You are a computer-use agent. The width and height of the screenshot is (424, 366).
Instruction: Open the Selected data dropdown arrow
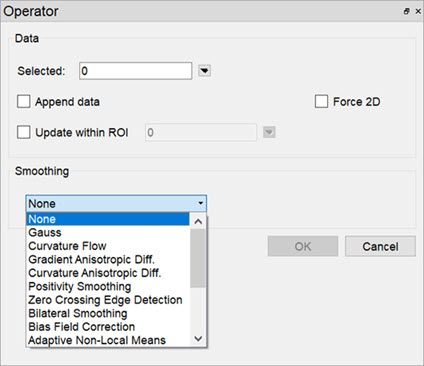pyautogui.click(x=204, y=71)
